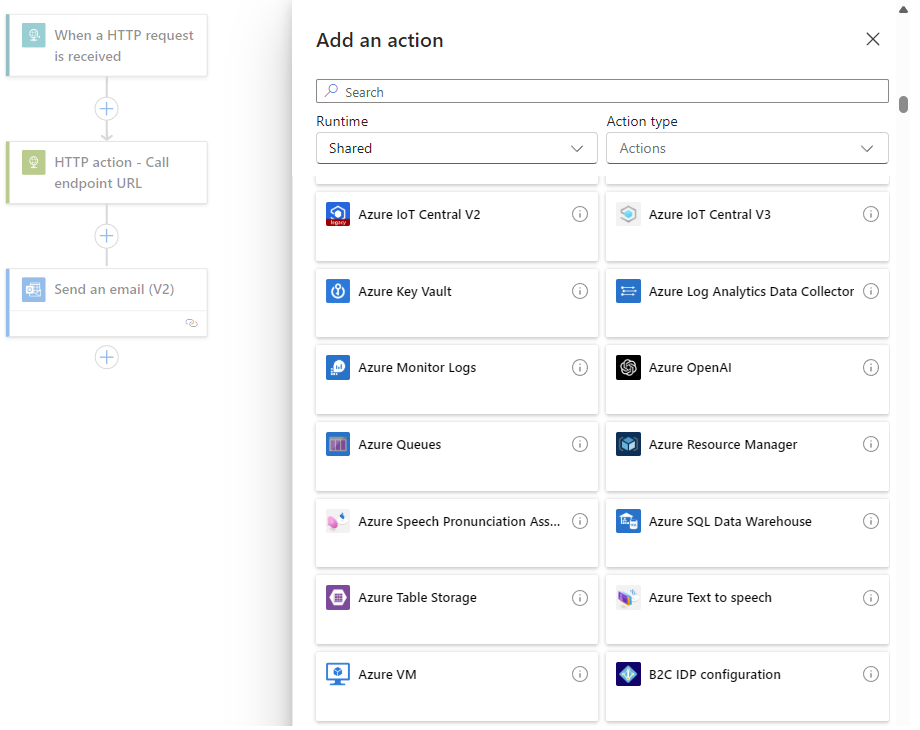Click inside the Search actions field
The height and width of the screenshot is (730, 920).
602,91
